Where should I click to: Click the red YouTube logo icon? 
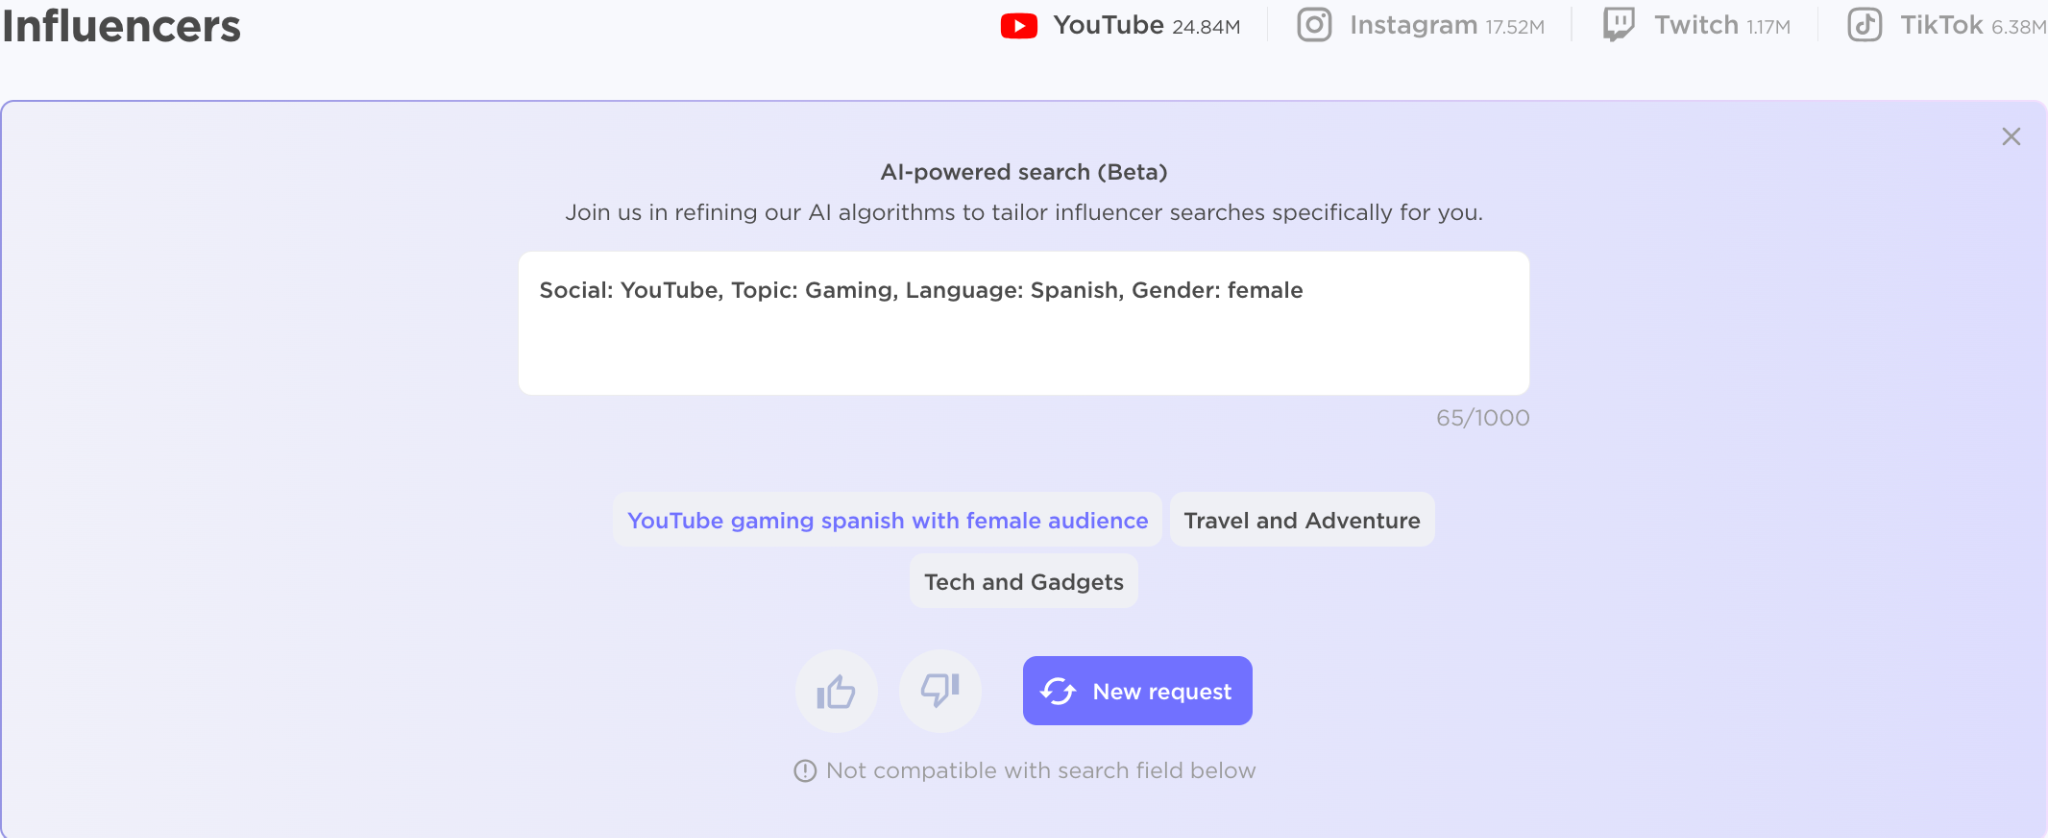click(1019, 26)
